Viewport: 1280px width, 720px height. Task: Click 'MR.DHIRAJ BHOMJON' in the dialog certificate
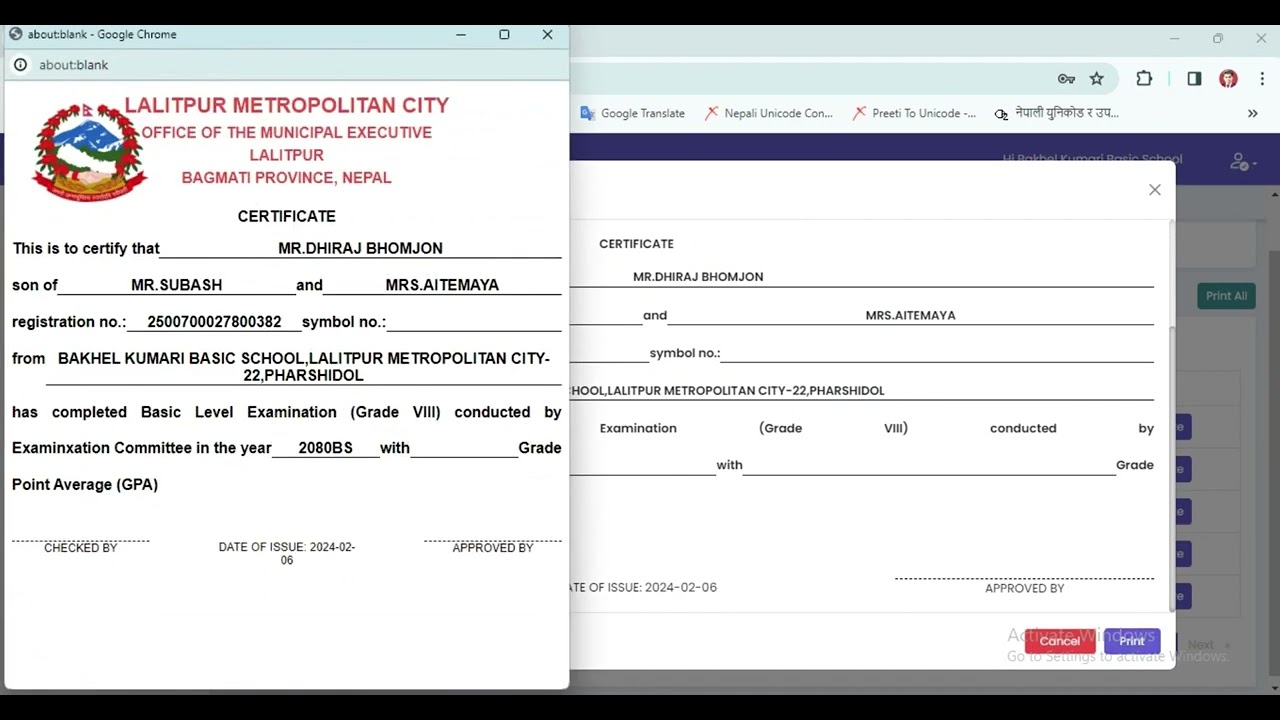pyautogui.click(x=698, y=277)
